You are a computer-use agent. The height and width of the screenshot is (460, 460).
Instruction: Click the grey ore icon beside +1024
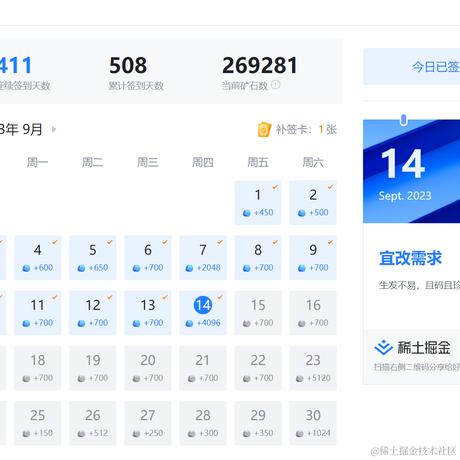click(300, 434)
